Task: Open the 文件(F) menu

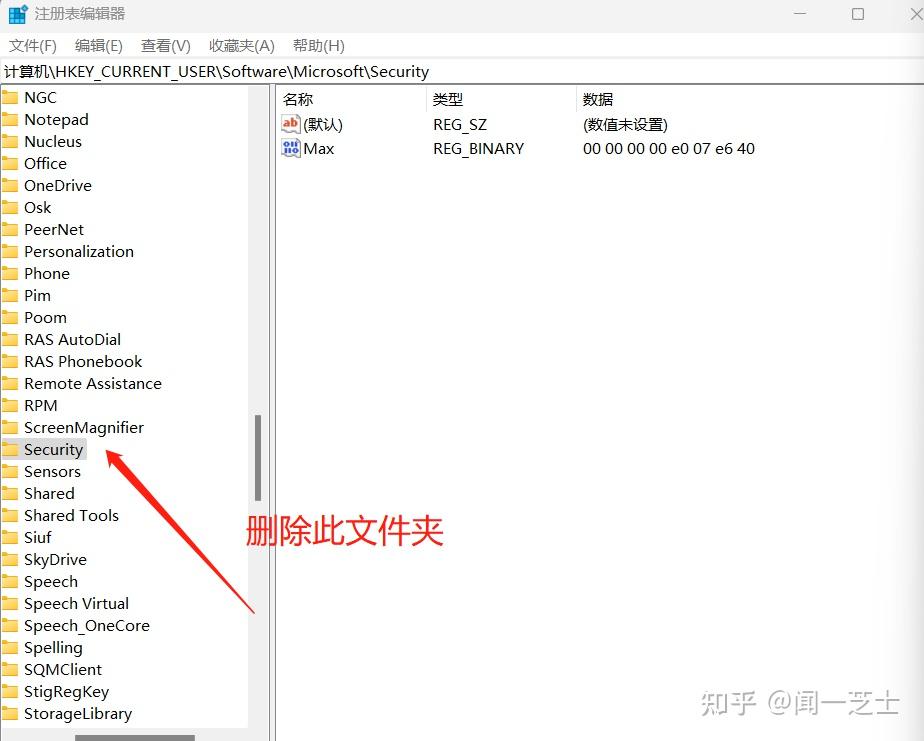Action: point(33,45)
